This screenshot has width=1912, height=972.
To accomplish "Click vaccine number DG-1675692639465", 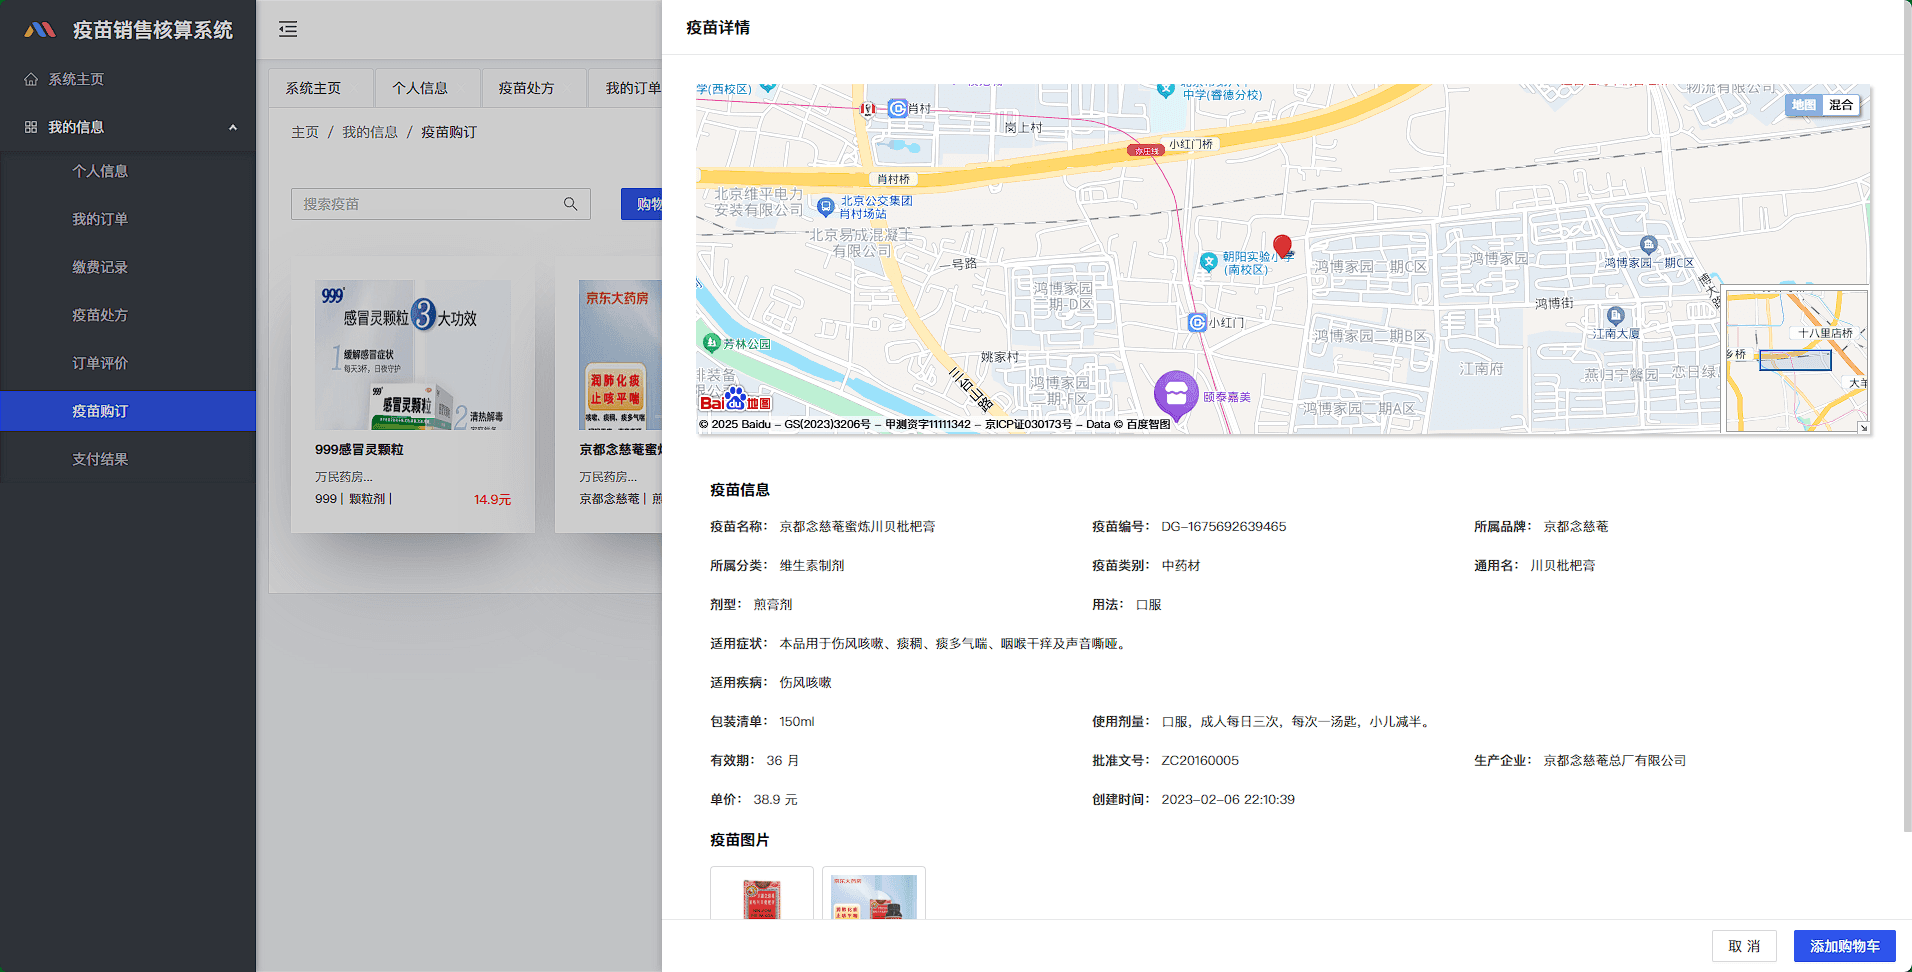I will tap(1223, 527).
